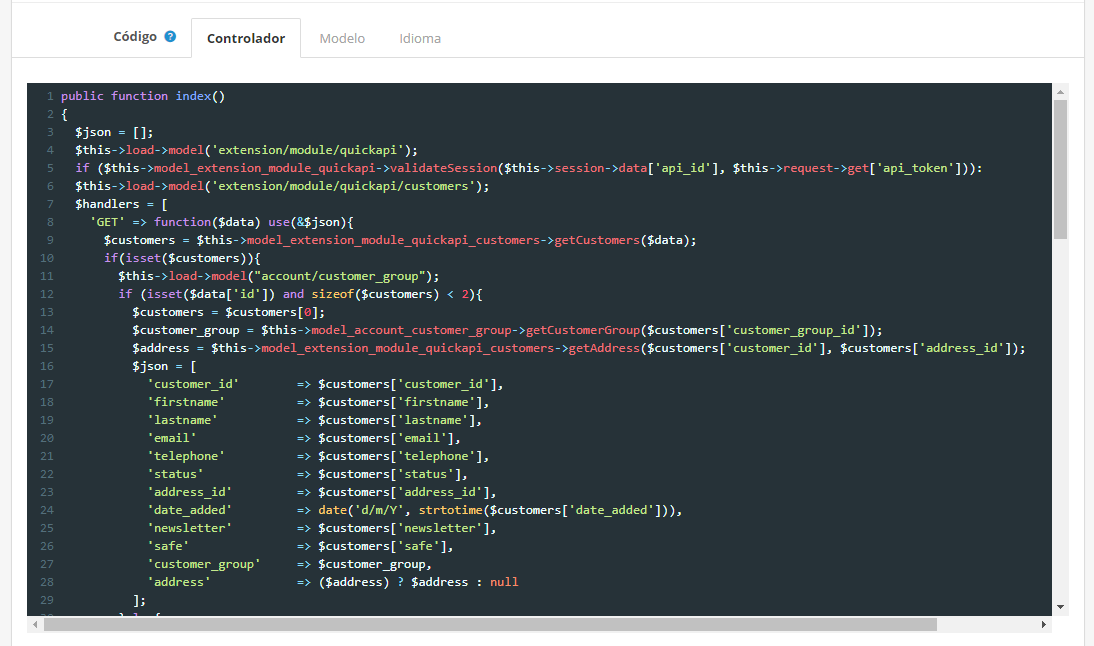Click line number 1 in the gutter
The height and width of the screenshot is (646, 1094).
49,95
